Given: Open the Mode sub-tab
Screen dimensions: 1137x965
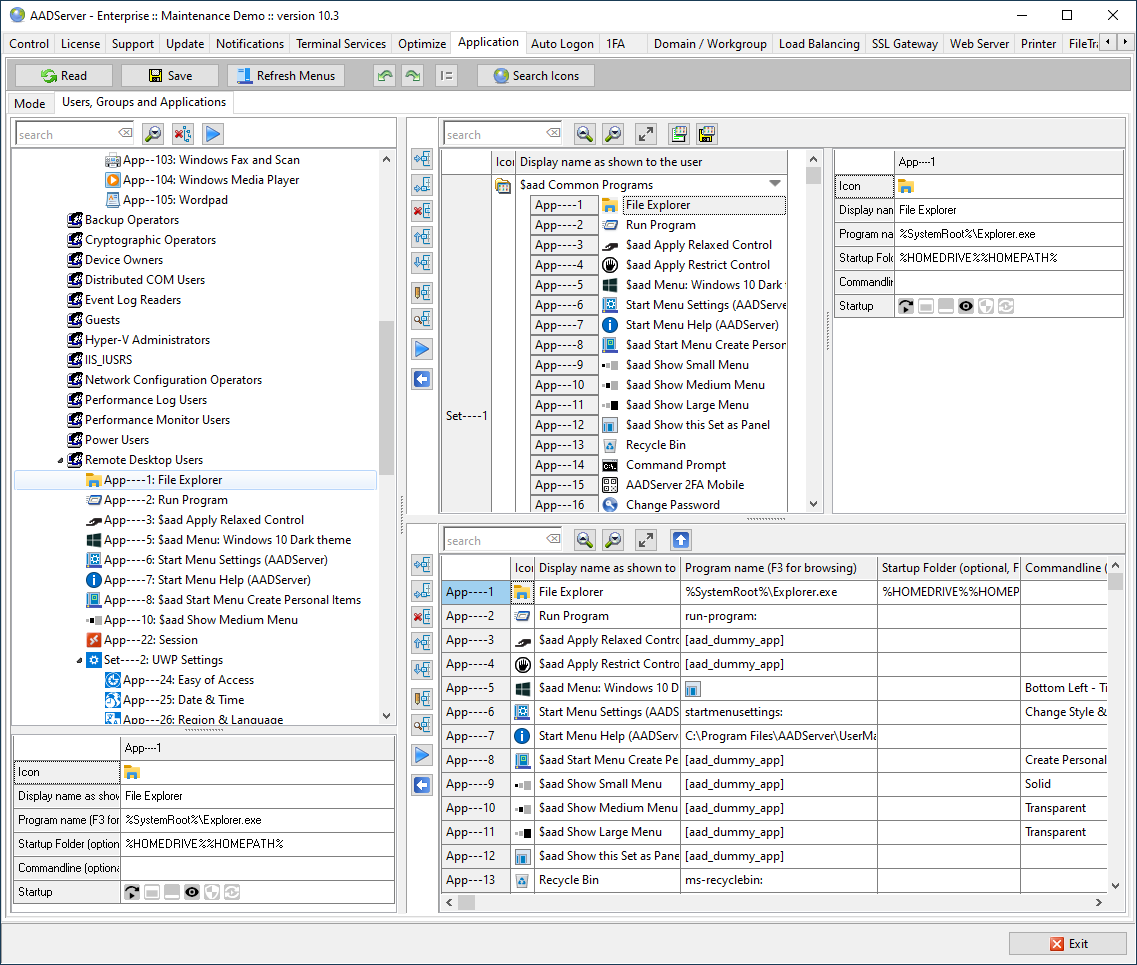Looking at the screenshot, I should click(x=29, y=103).
